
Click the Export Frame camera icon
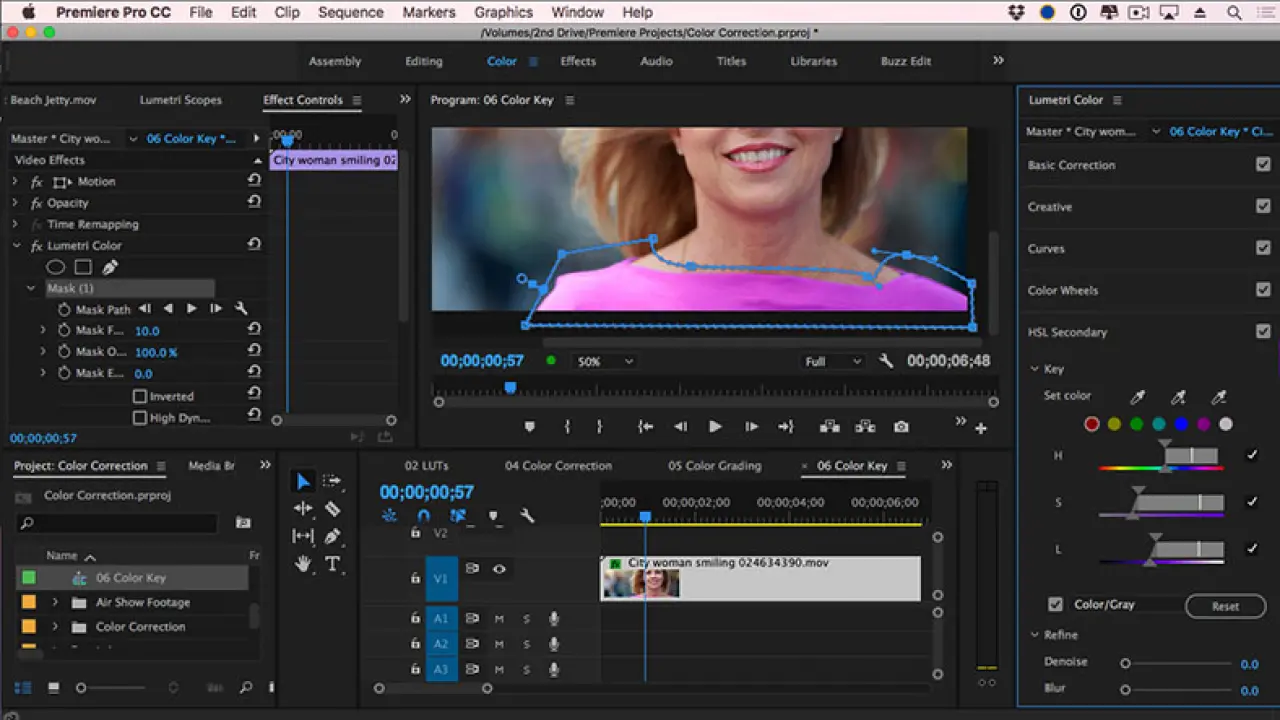pyautogui.click(x=901, y=427)
